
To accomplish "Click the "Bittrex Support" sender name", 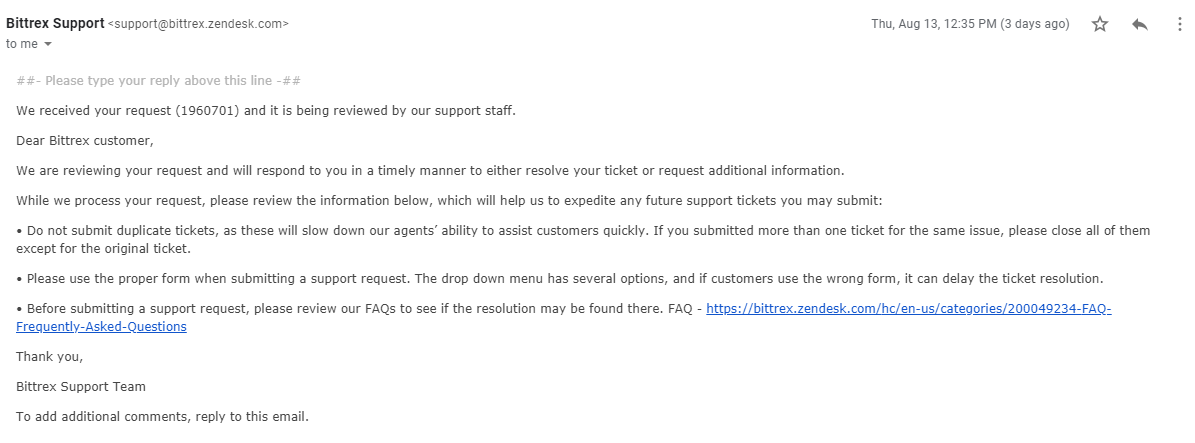I will (55, 23).
